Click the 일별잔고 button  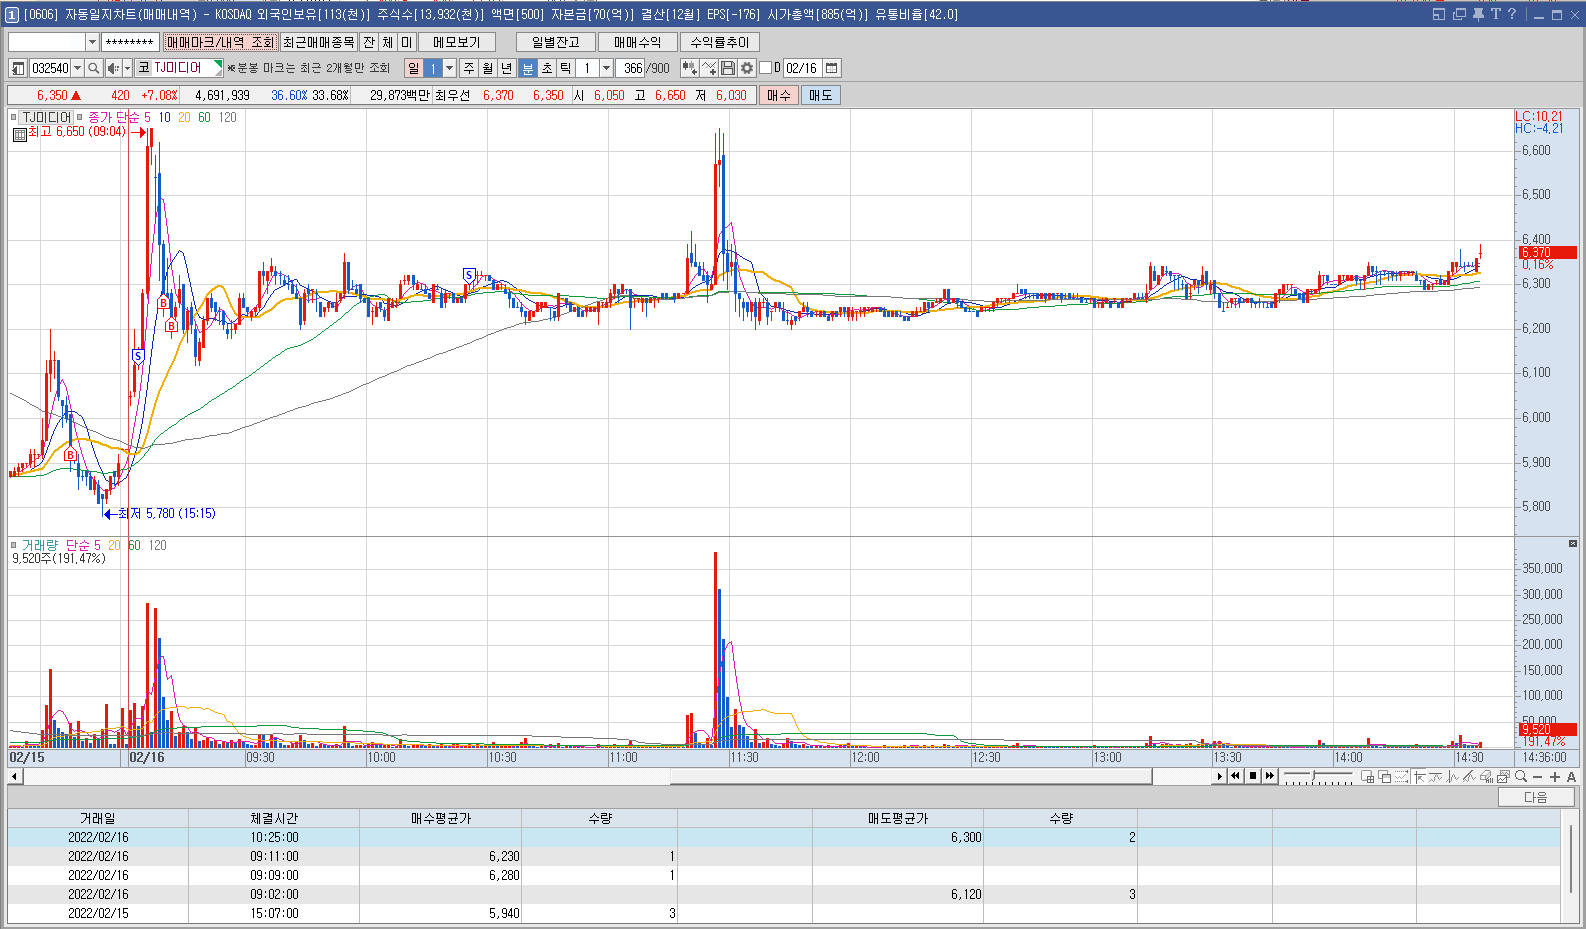tap(556, 42)
